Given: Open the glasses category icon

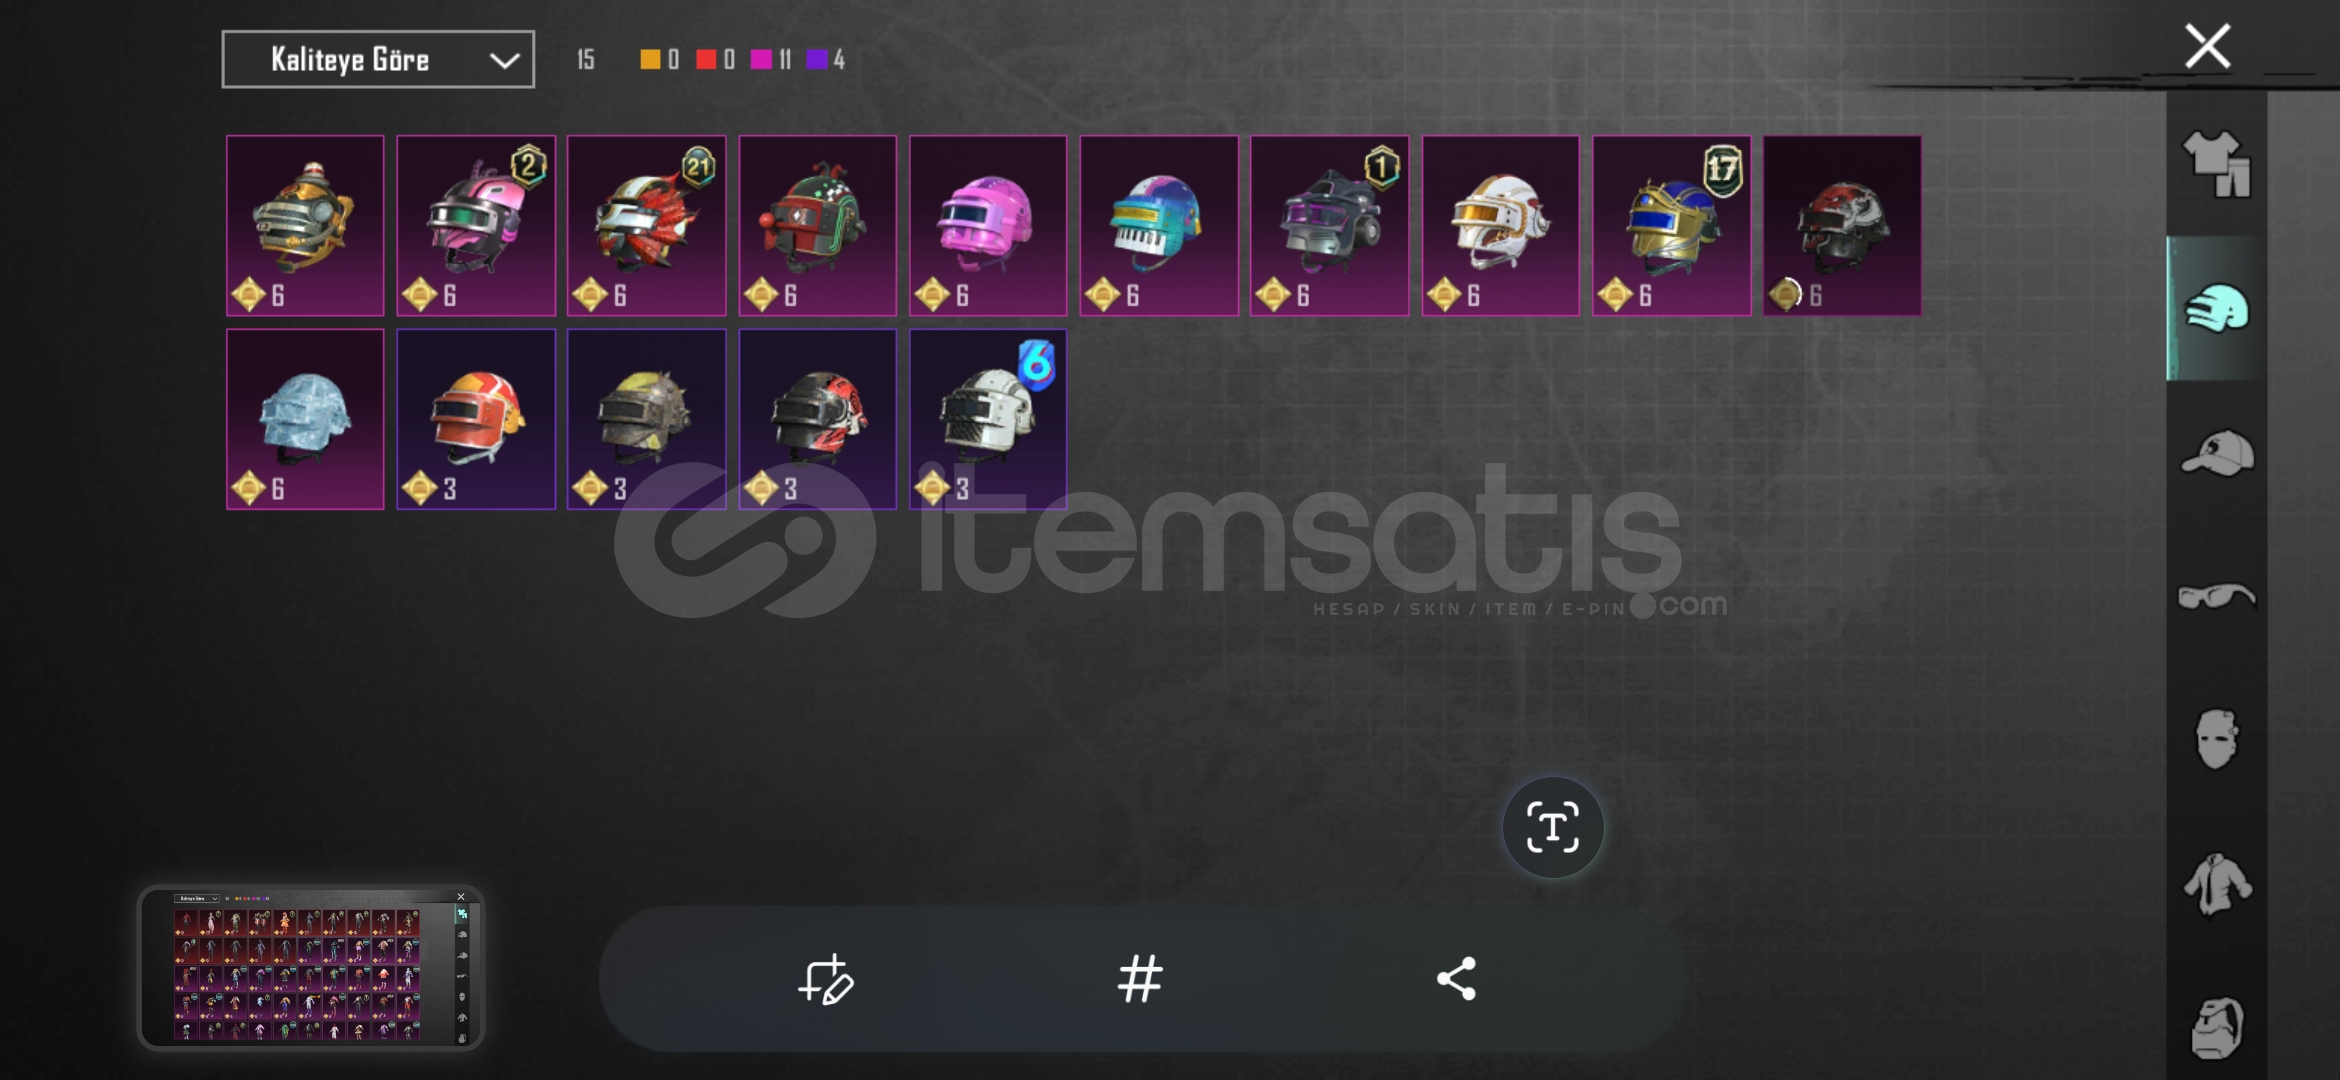Looking at the screenshot, I should (x=2216, y=597).
